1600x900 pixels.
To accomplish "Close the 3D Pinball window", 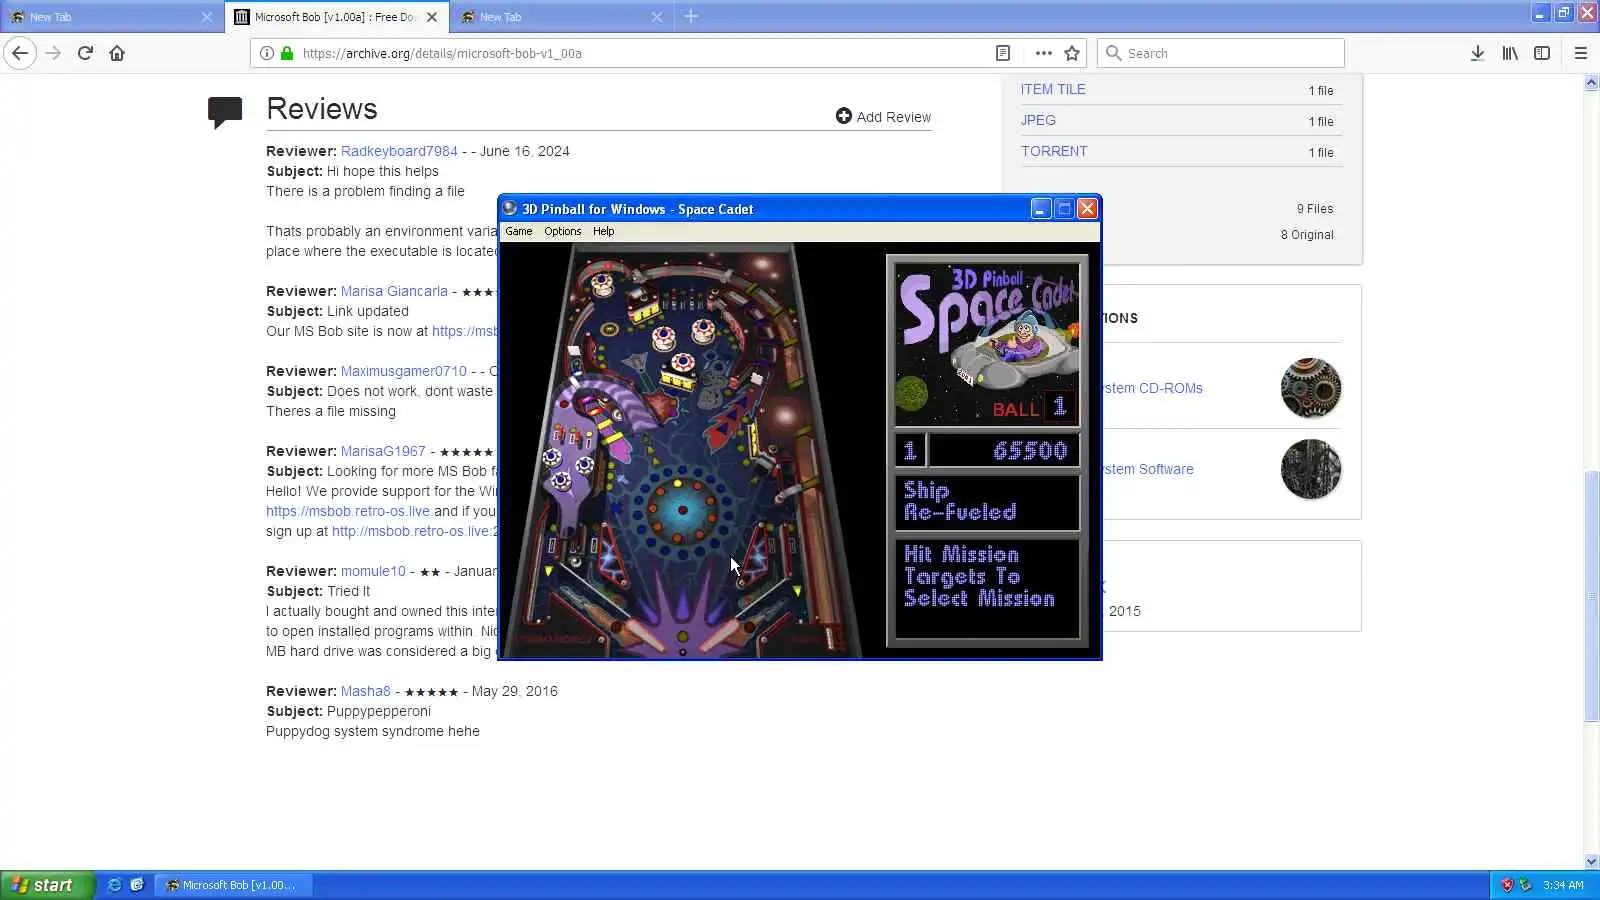I will pyautogui.click(x=1087, y=208).
